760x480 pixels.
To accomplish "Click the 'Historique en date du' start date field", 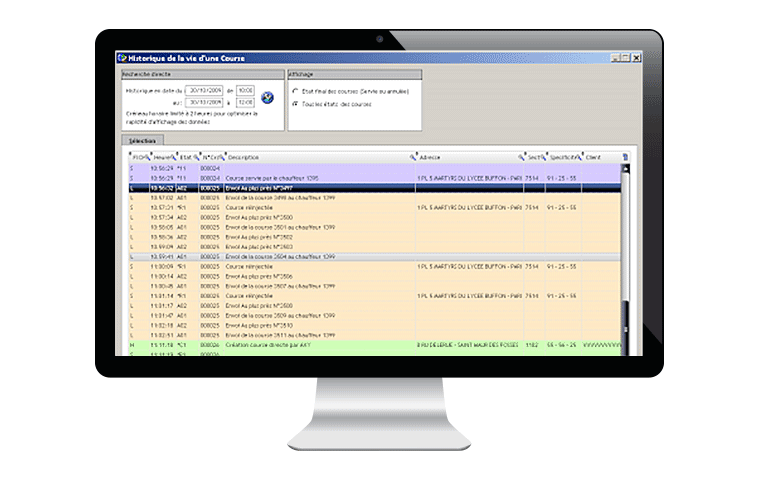I will tap(204, 90).
